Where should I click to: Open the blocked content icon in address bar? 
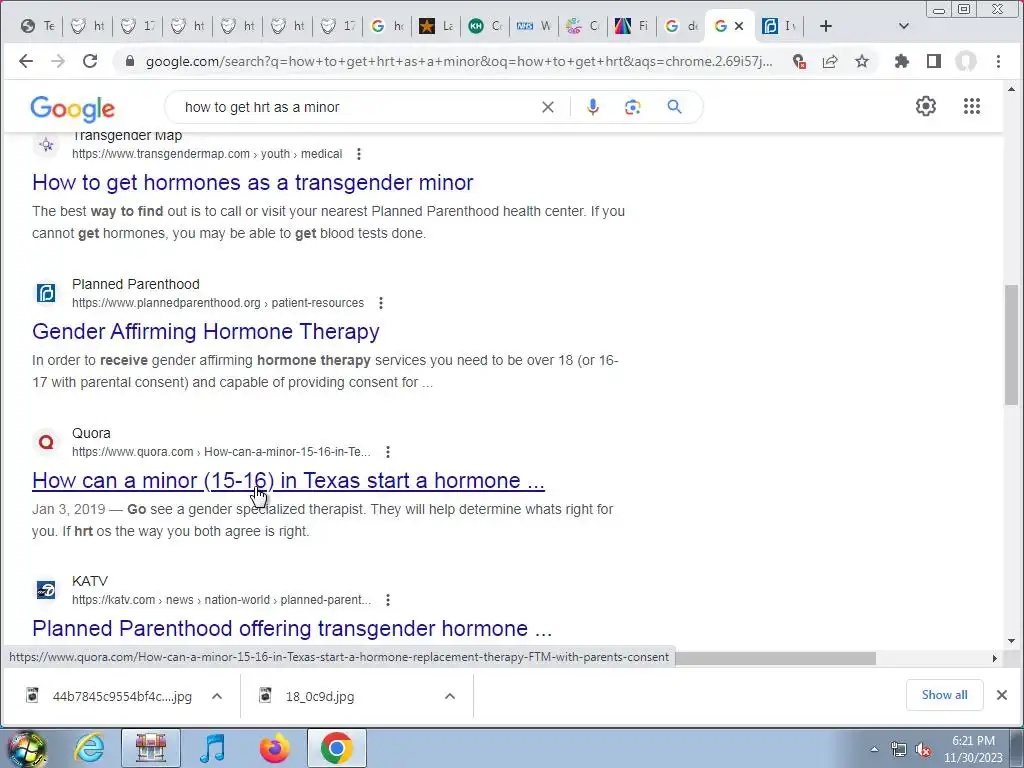click(799, 61)
